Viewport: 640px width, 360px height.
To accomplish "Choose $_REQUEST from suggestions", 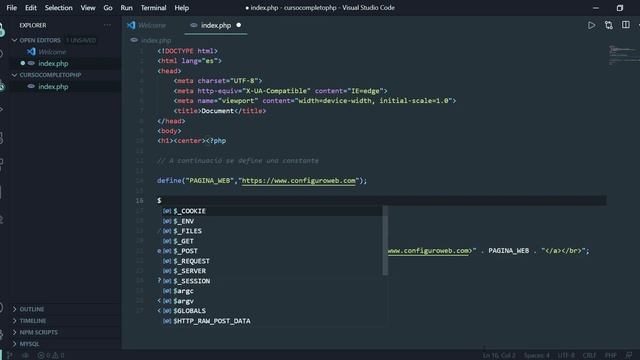I will click(x=272, y=261).
